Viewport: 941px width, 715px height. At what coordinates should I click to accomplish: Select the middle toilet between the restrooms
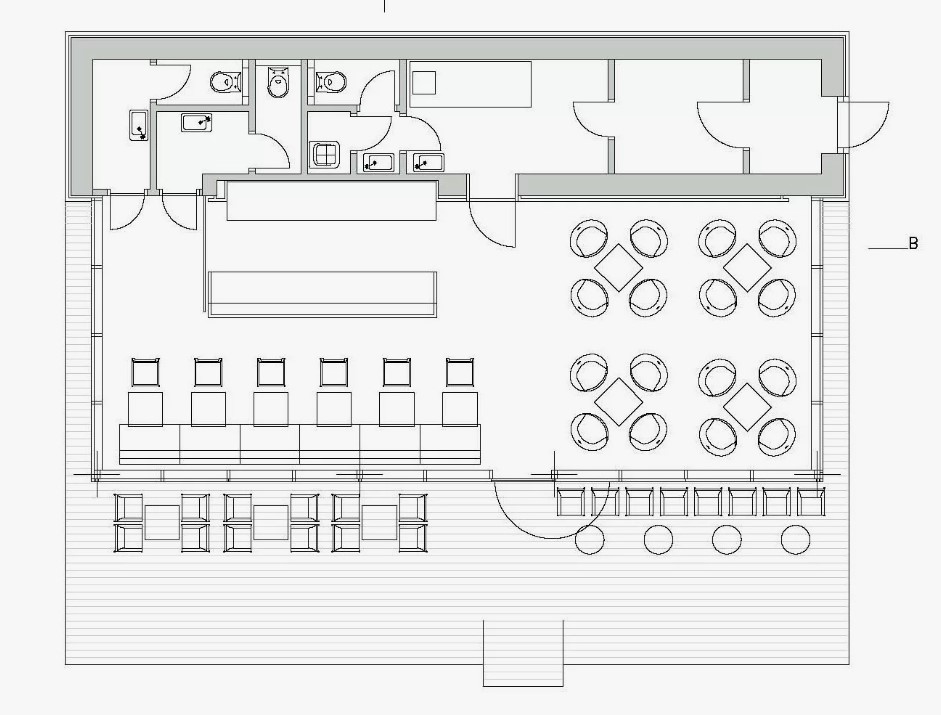pos(278,82)
